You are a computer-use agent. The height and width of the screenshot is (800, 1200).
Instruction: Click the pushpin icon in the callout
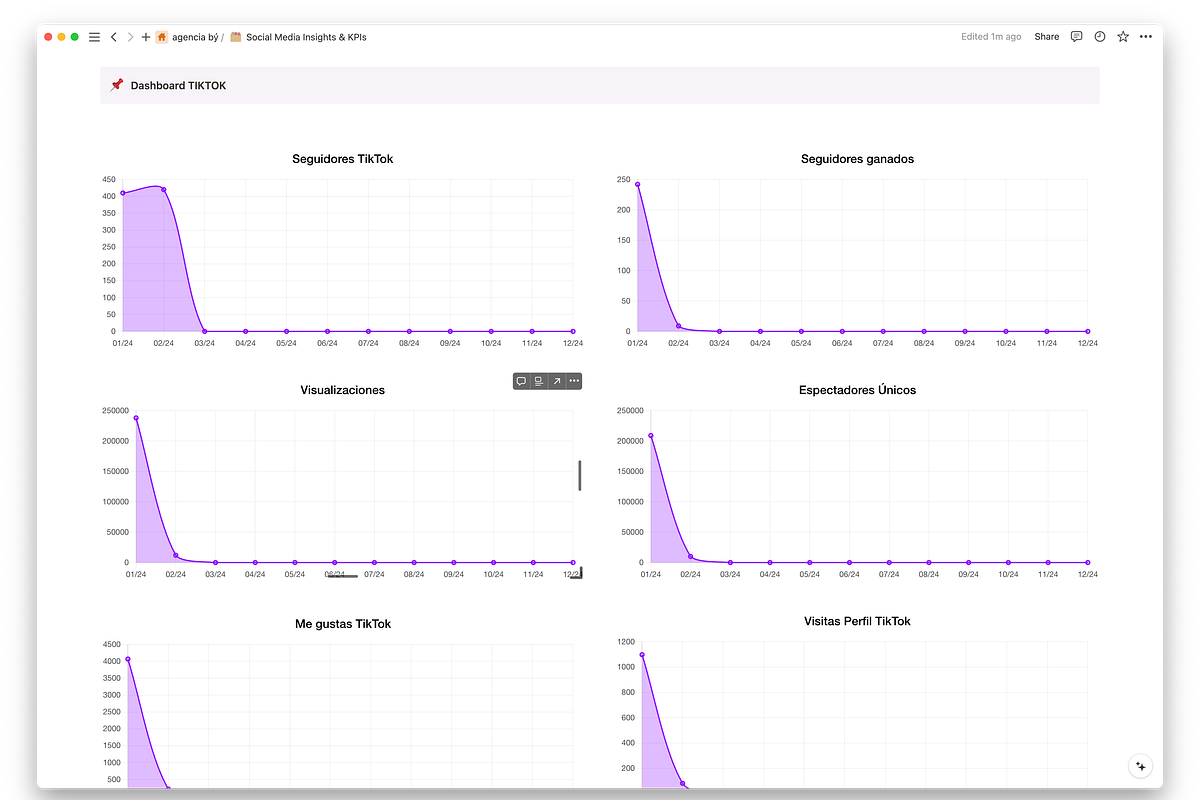click(117, 85)
